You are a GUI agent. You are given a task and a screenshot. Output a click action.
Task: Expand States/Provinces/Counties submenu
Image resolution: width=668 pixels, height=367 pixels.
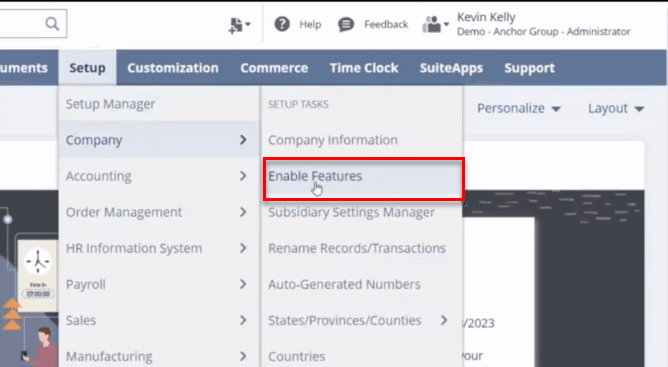pyautogui.click(x=362, y=320)
